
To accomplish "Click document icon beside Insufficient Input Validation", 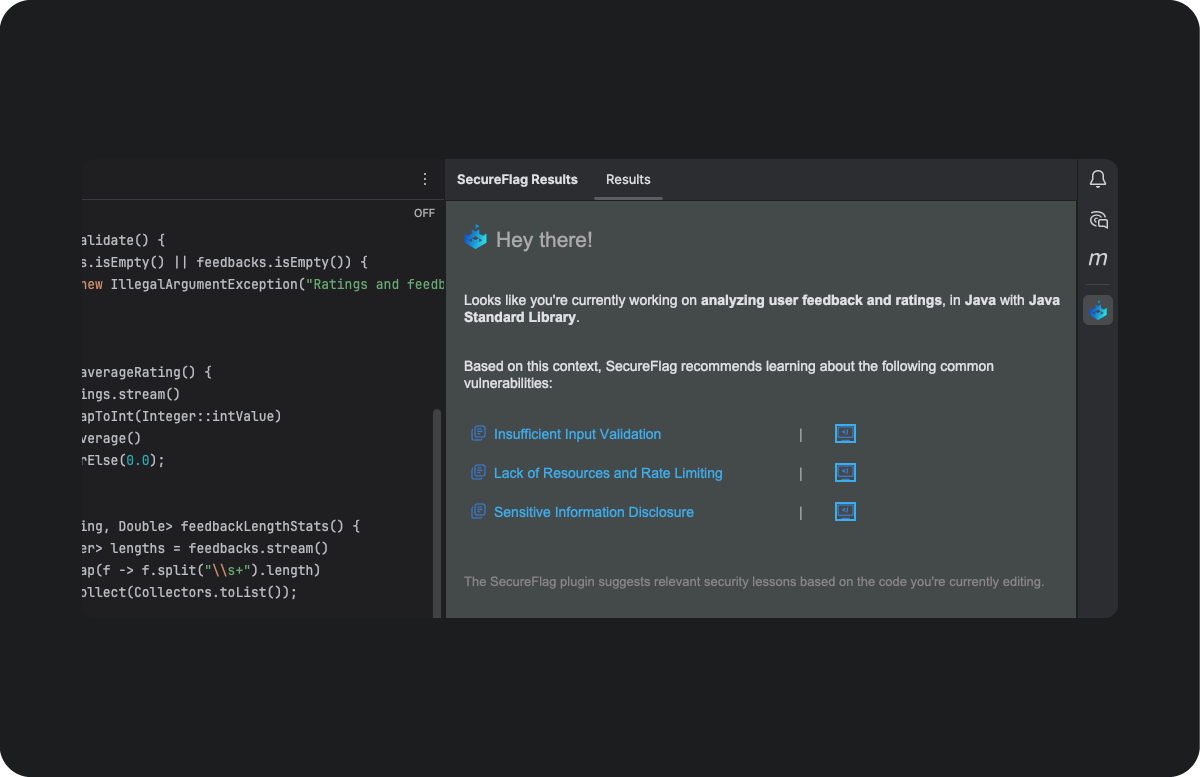I will tap(478, 434).
